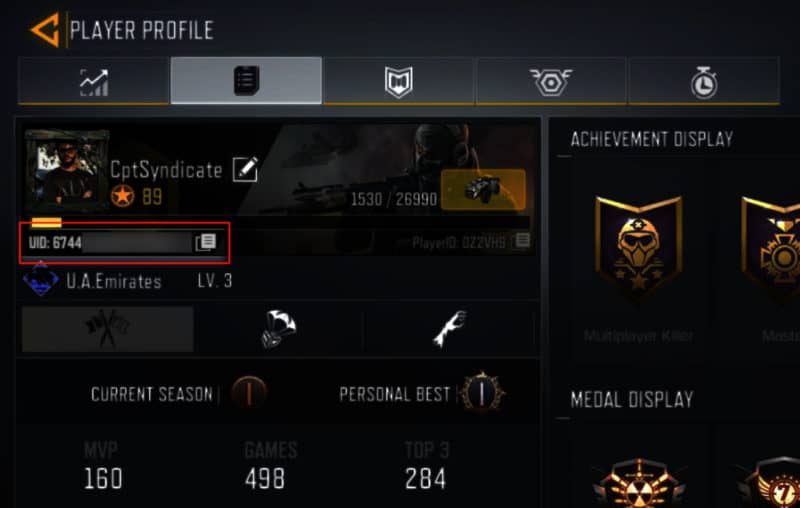Open the U.A.Emirates clan emblem

point(40,280)
